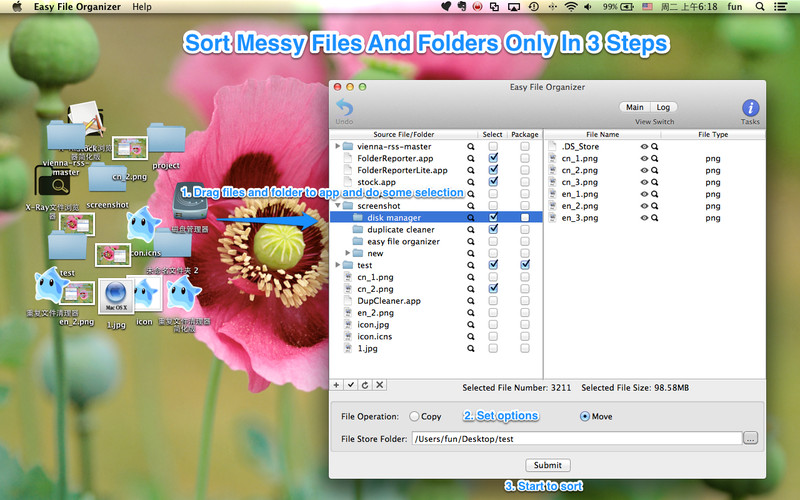Image resolution: width=800 pixels, height=500 pixels.
Task: Click the Wi-Fi icon in menu bar
Action: (x=571, y=7)
